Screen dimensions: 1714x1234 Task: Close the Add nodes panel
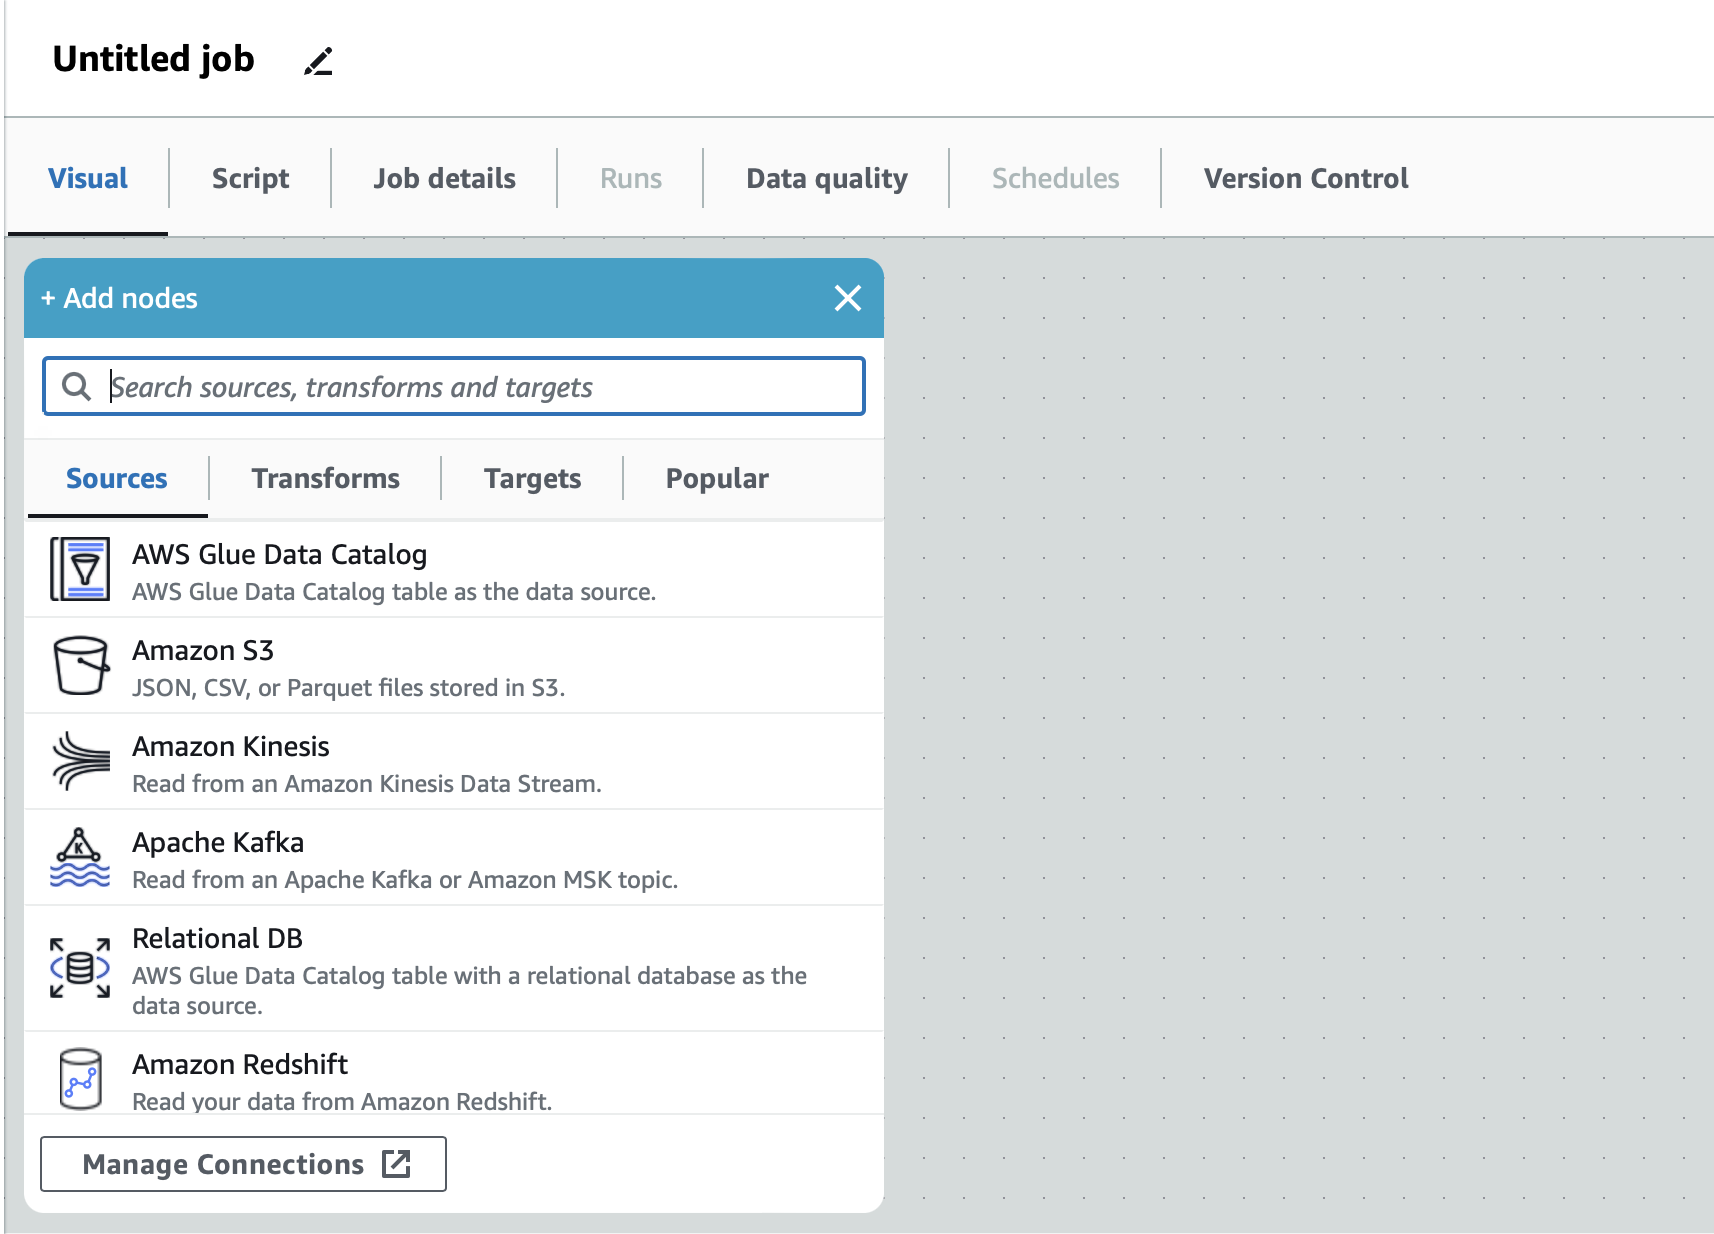click(847, 298)
